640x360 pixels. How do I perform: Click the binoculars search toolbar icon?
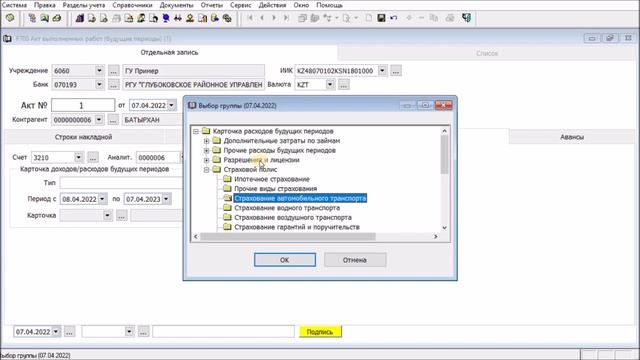(x=178, y=18)
